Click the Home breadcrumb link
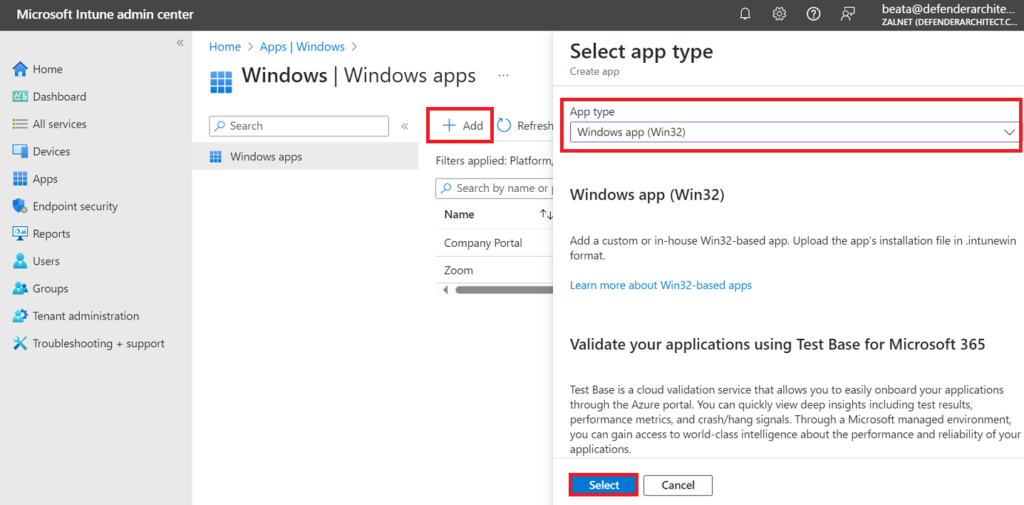1024x505 pixels. [x=225, y=47]
